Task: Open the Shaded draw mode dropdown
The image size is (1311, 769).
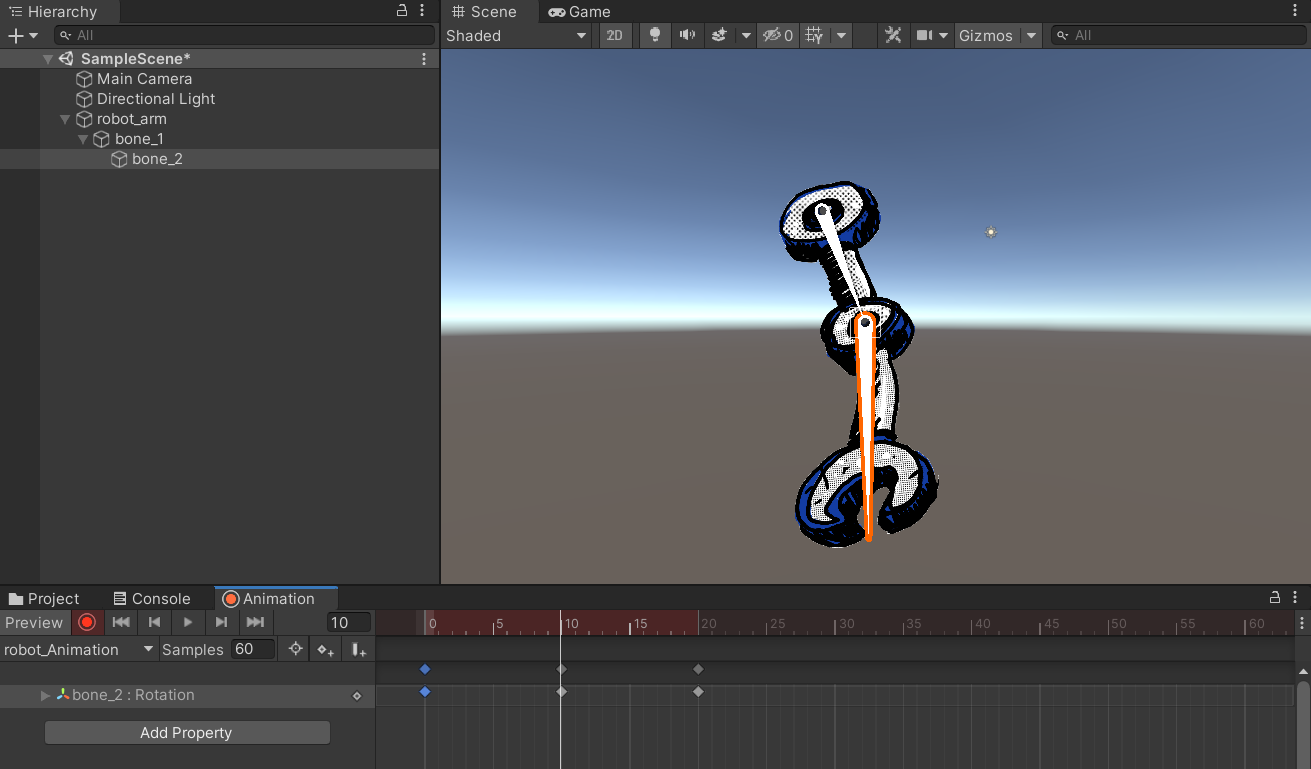Action: [x=516, y=35]
